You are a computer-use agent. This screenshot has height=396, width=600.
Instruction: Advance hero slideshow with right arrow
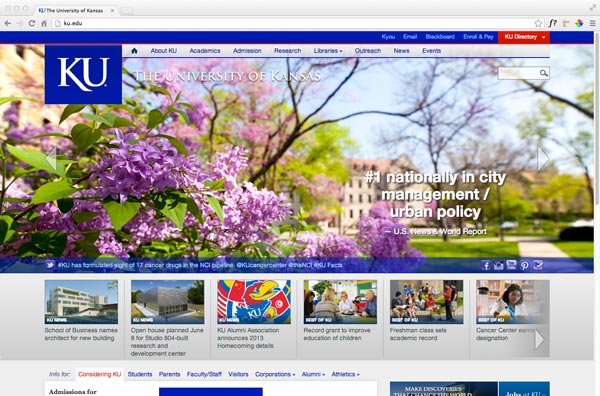coord(543,158)
